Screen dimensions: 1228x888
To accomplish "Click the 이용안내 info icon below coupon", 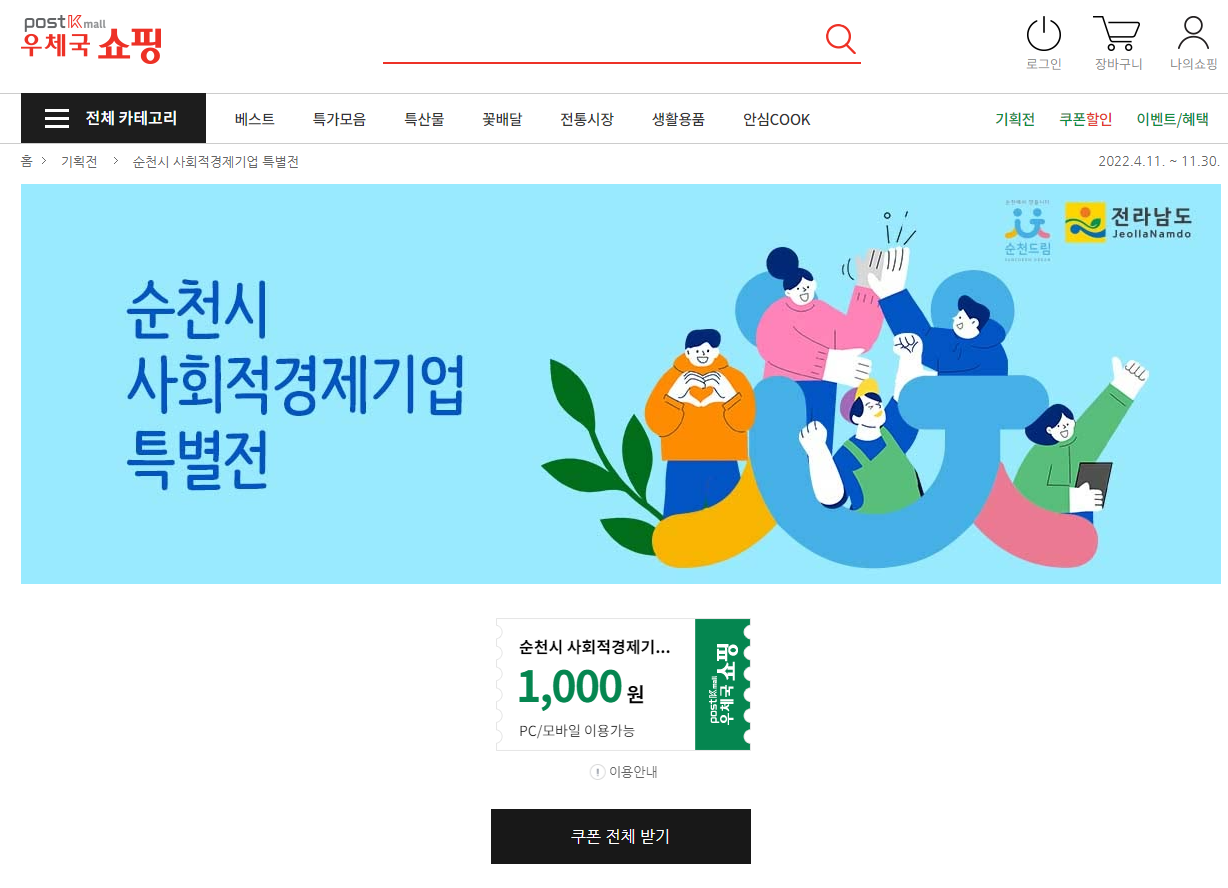I will (x=598, y=772).
